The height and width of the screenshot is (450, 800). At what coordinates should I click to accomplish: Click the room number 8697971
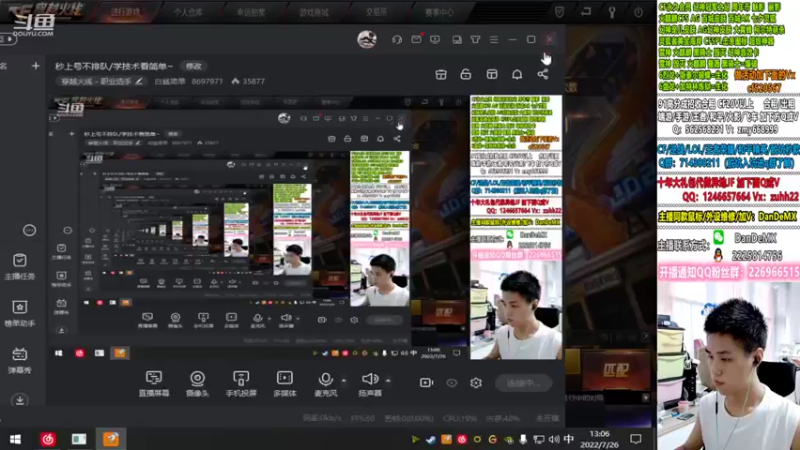pyautogui.click(x=207, y=81)
